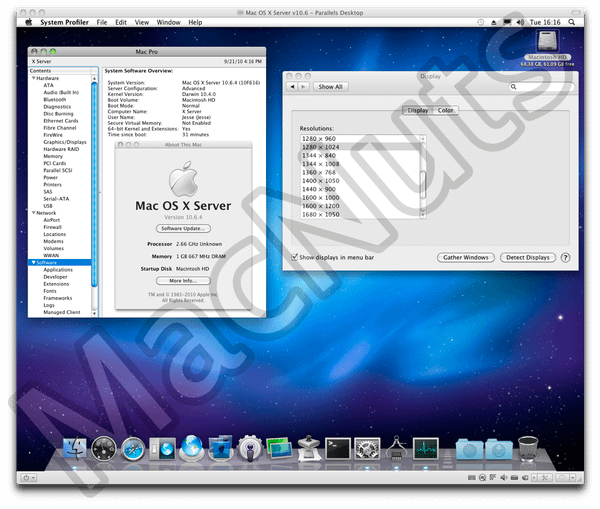Click Software Update button
600x509 pixels.
coord(183,228)
